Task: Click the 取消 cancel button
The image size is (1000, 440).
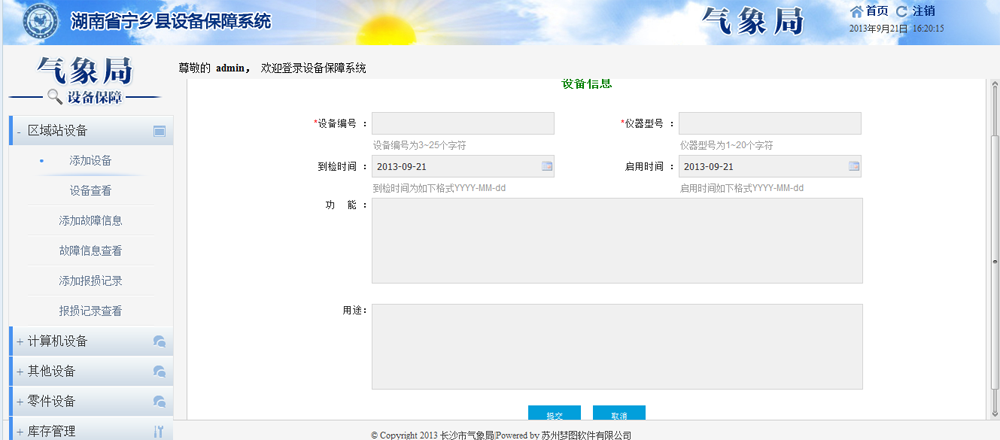Action: tap(619, 414)
